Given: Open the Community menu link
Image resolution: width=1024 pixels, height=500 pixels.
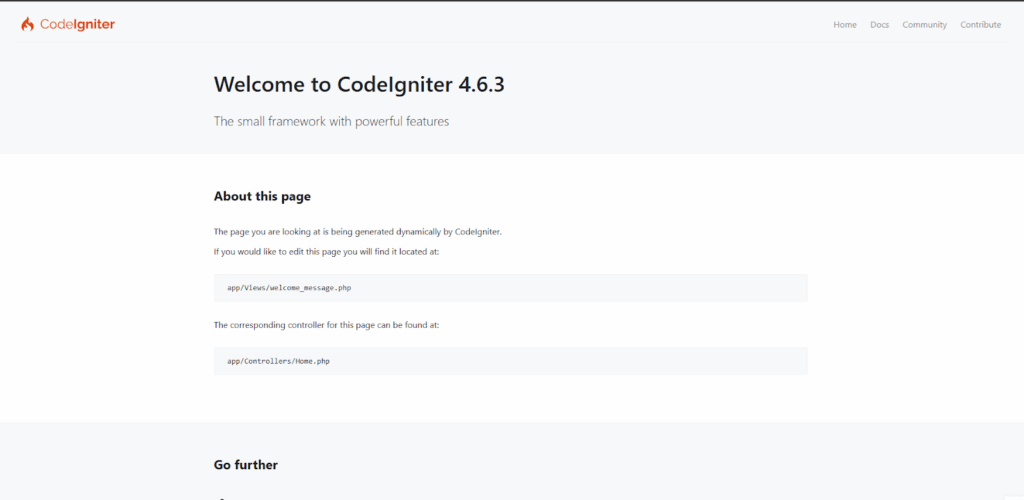Looking at the screenshot, I should (924, 25).
